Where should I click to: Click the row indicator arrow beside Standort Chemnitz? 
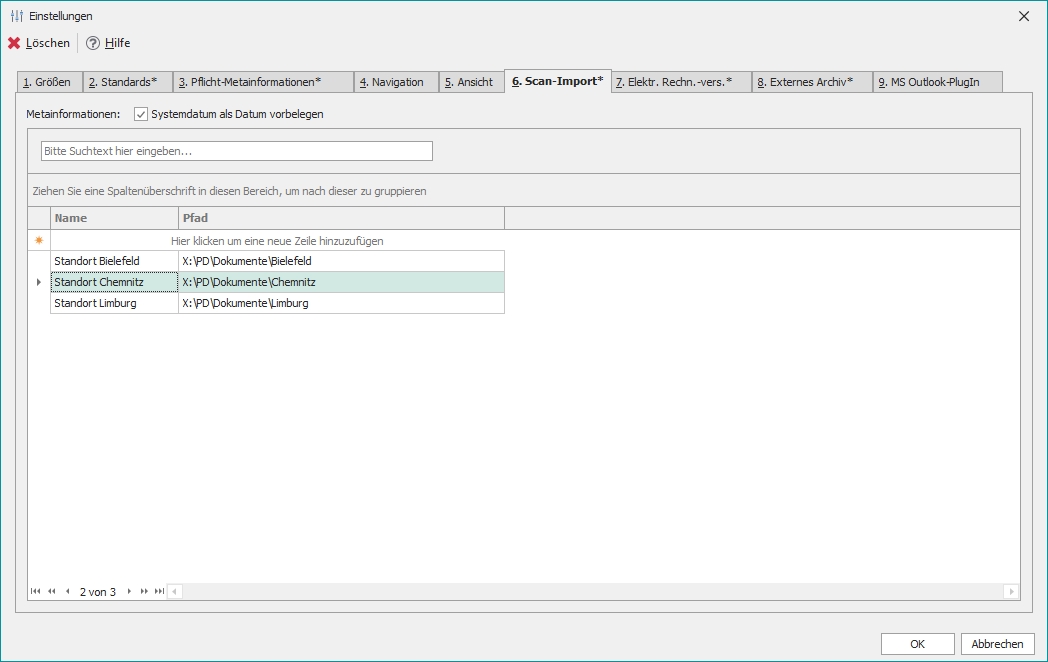38,282
